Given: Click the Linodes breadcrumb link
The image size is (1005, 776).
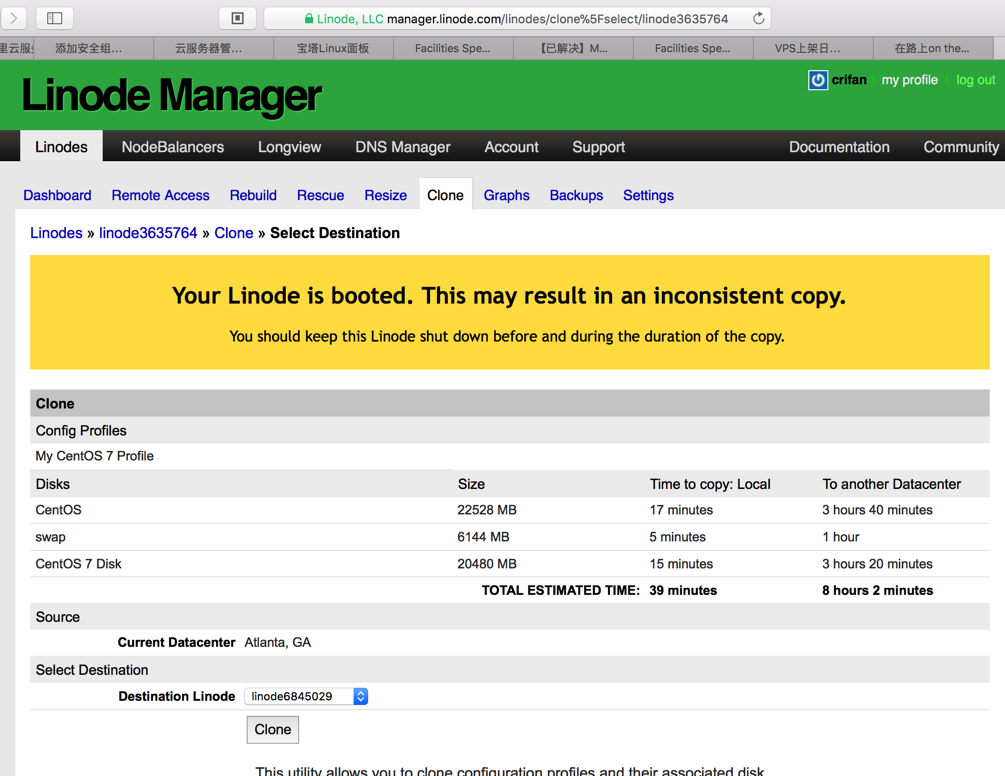Looking at the screenshot, I should tap(56, 233).
